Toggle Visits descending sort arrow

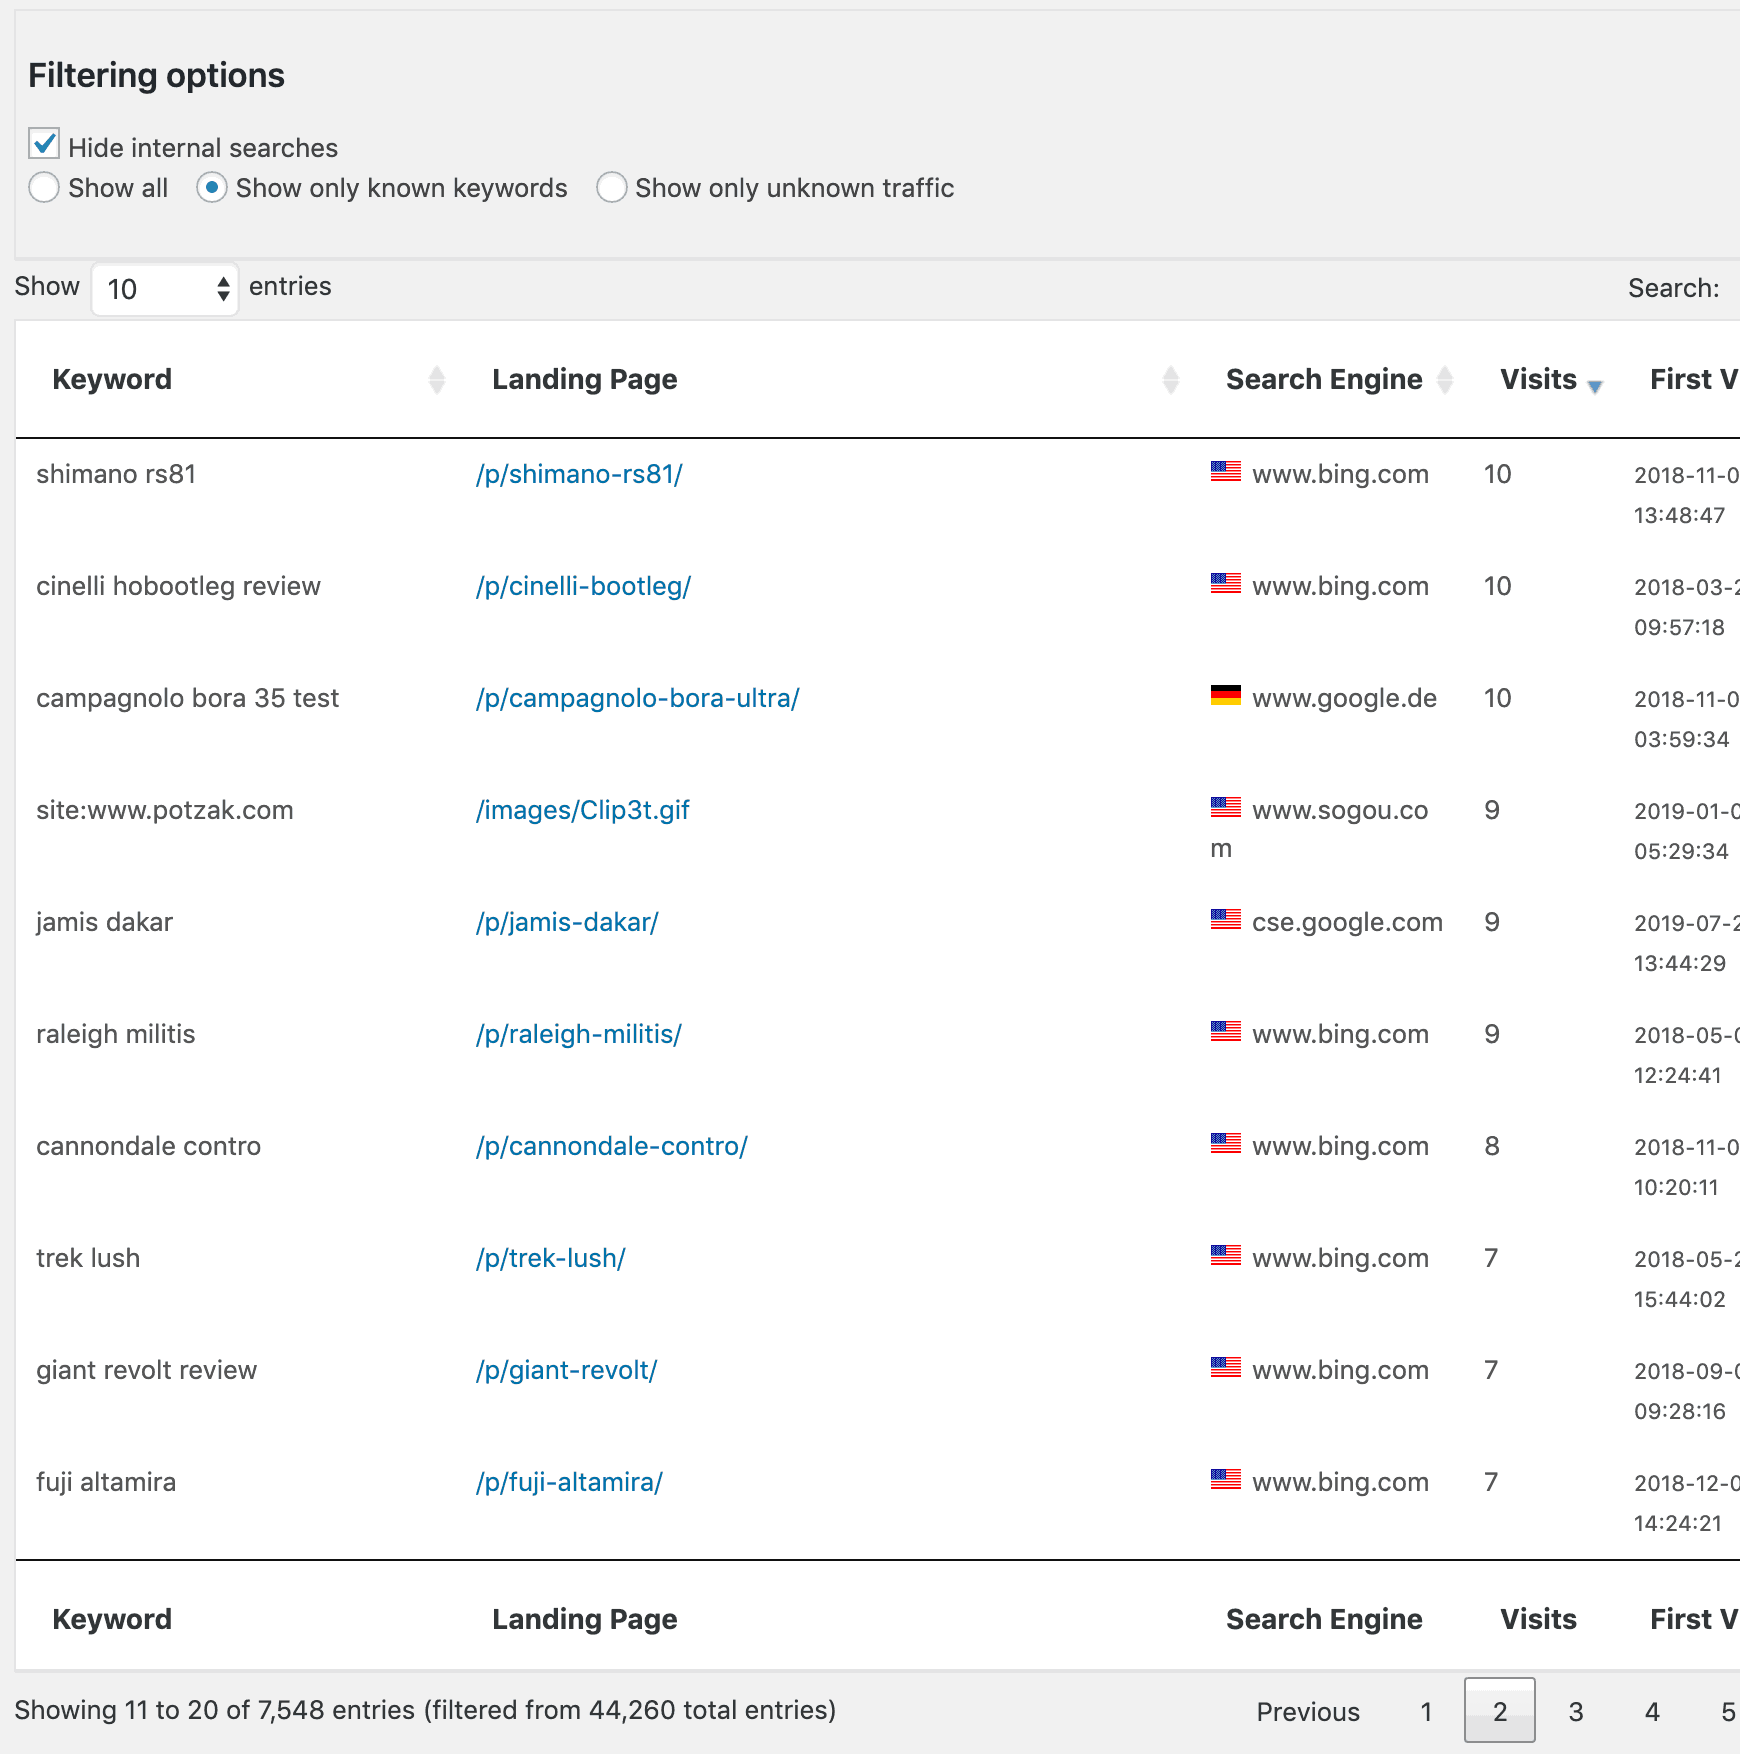point(1595,387)
